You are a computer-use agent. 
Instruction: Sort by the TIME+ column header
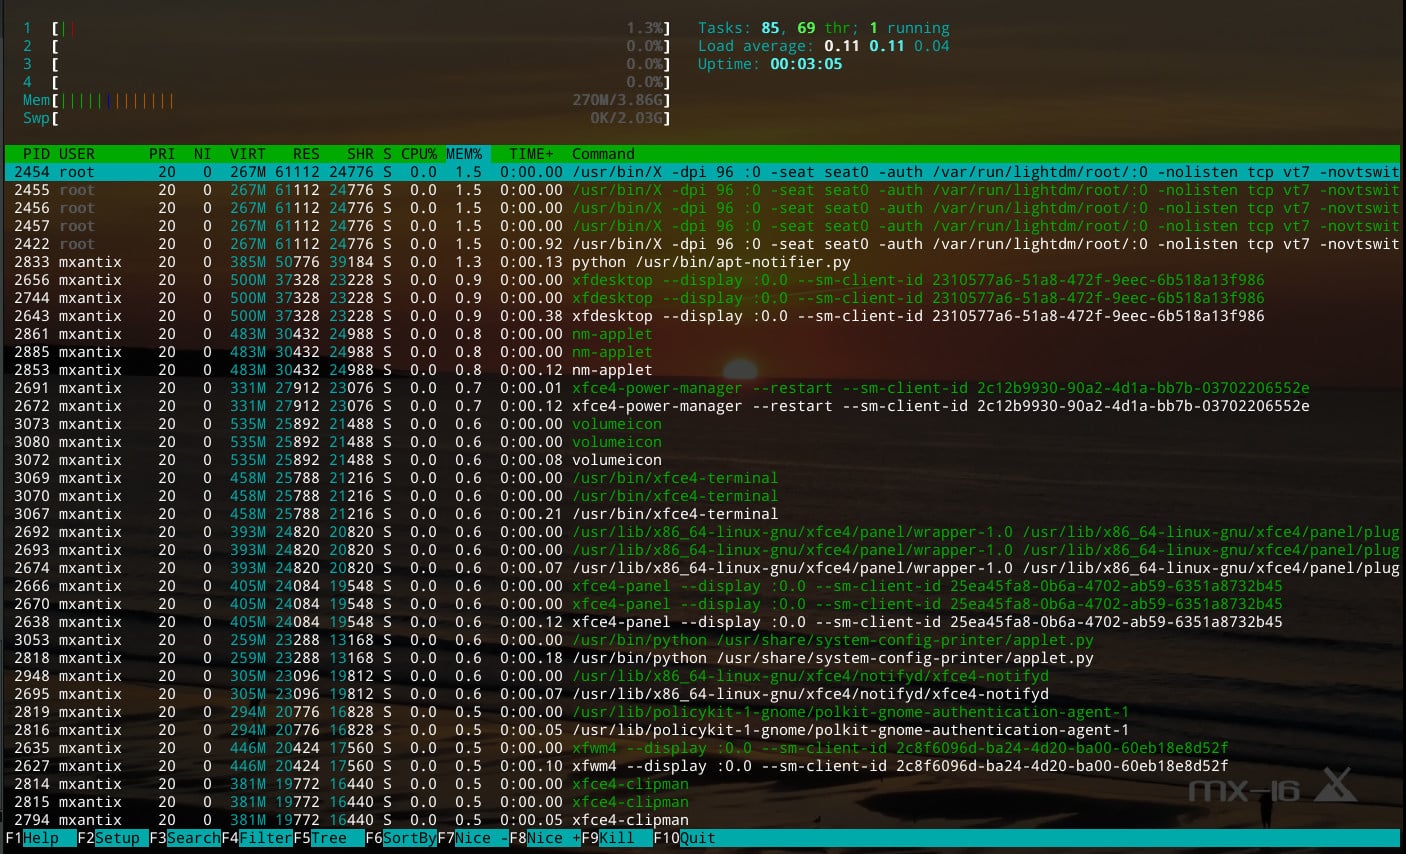point(531,154)
